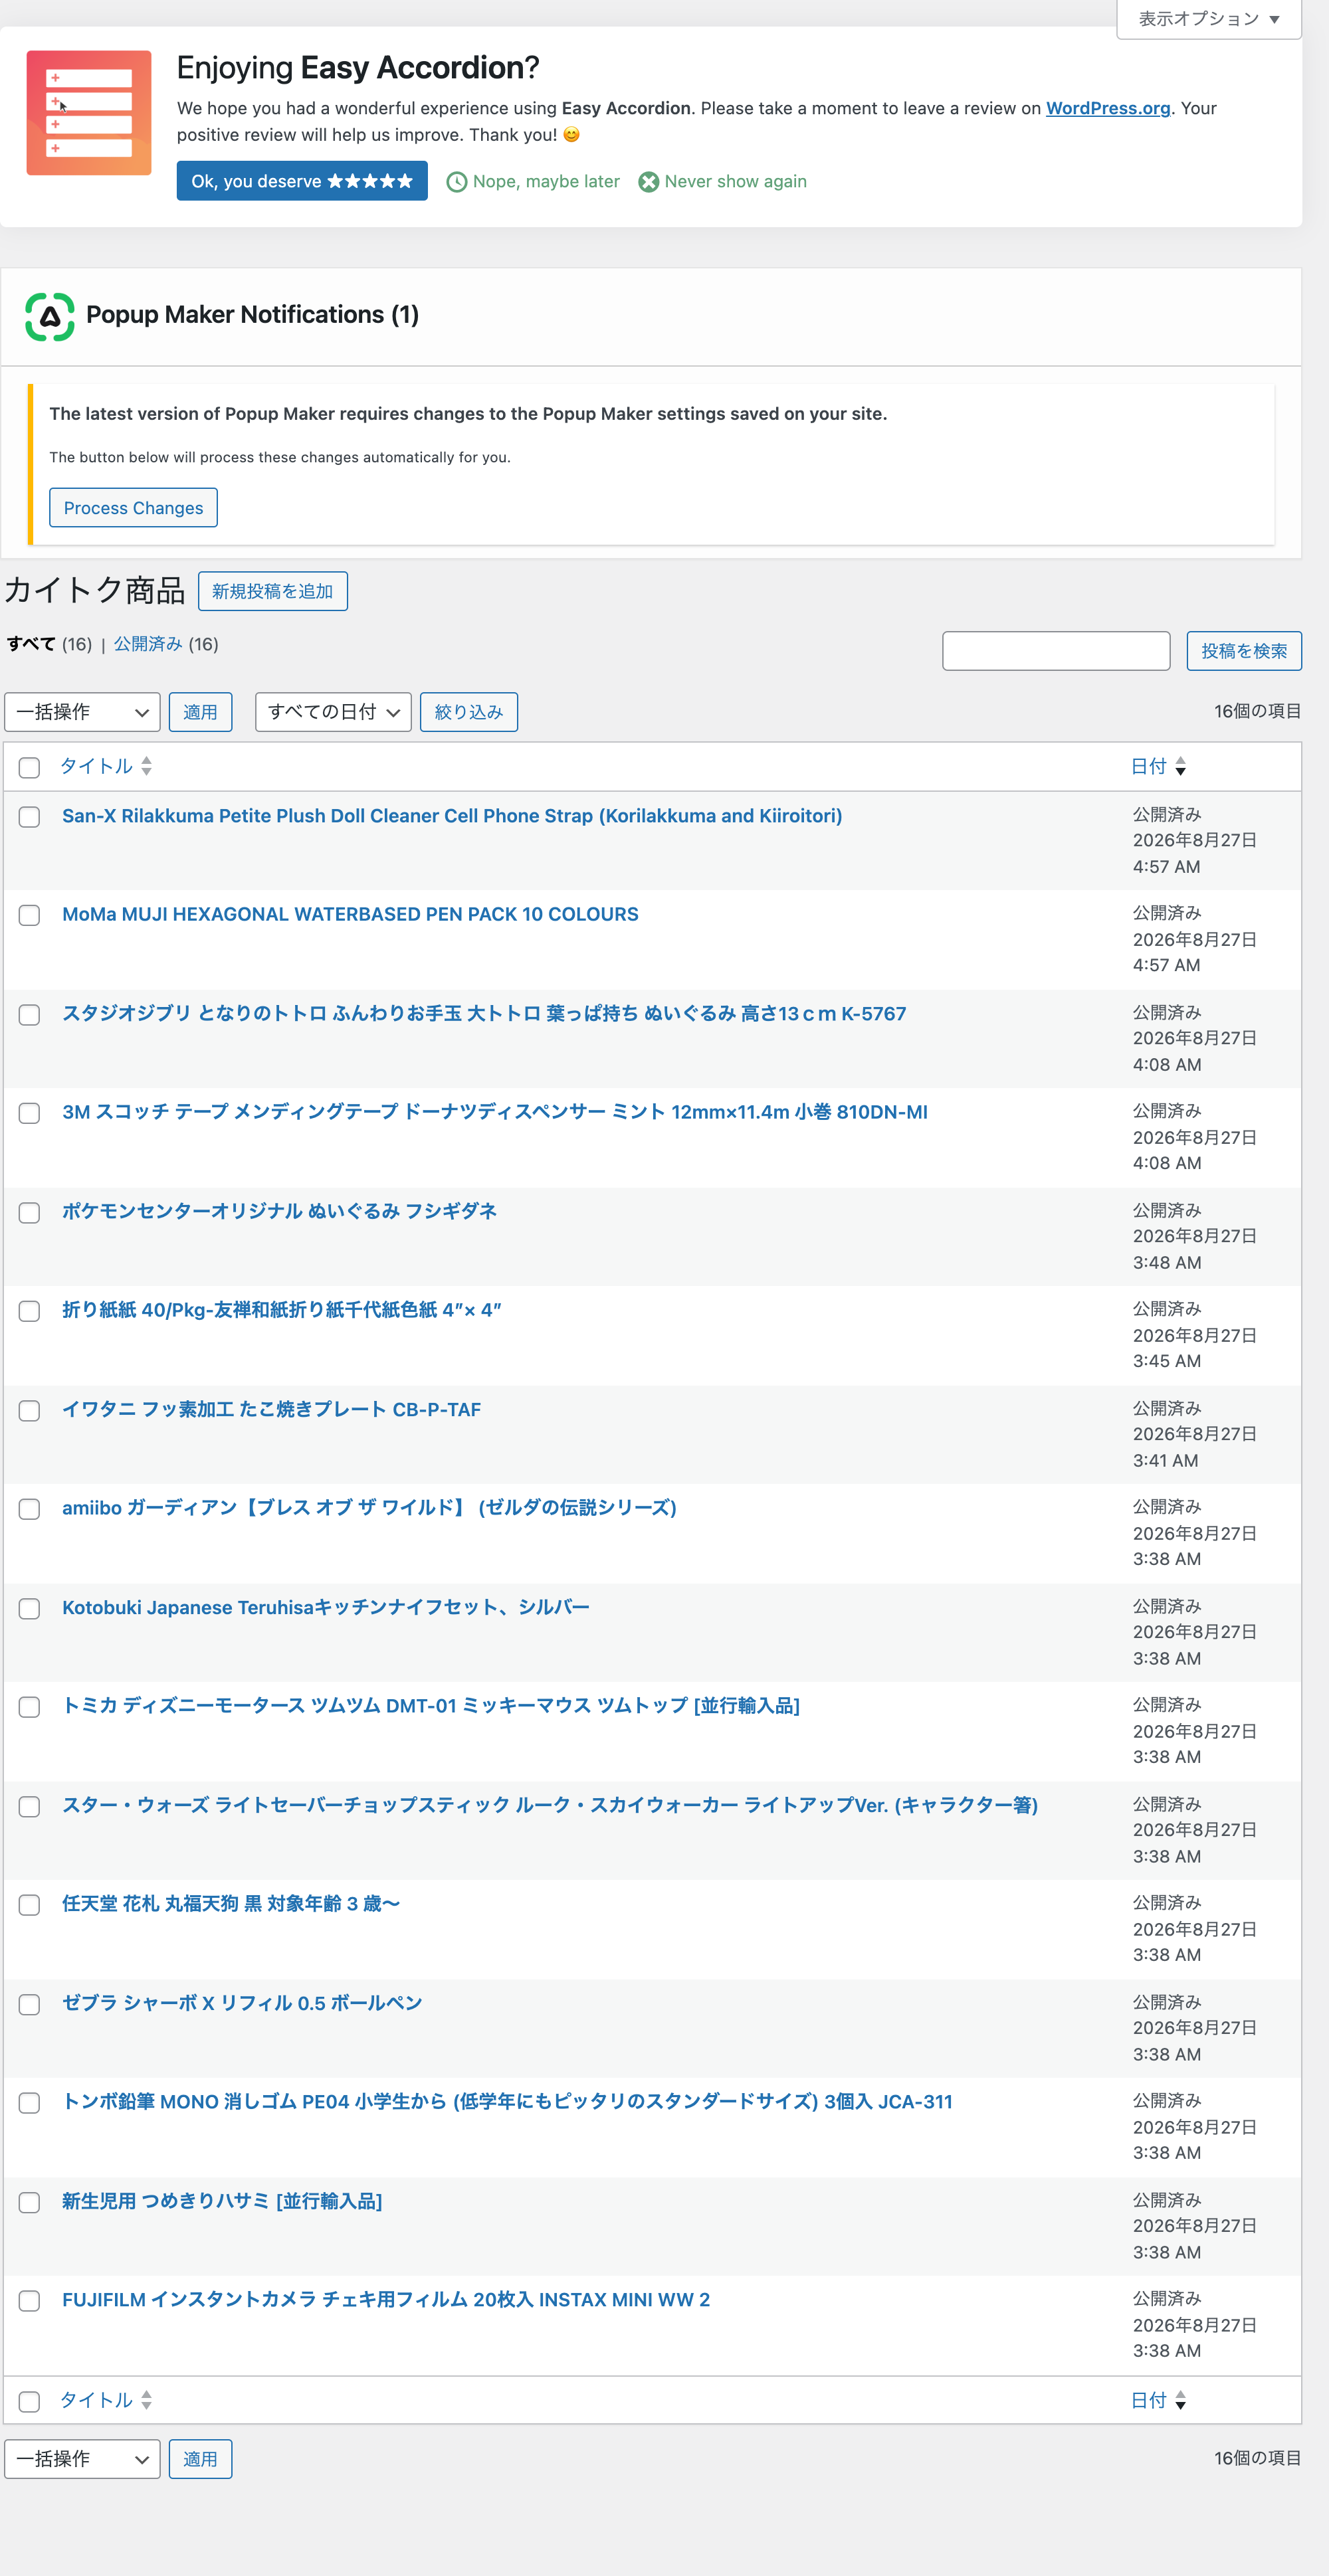This screenshot has width=1329, height=2576.
Task: Click Ok, you deserve five stars button
Action: (x=302, y=181)
